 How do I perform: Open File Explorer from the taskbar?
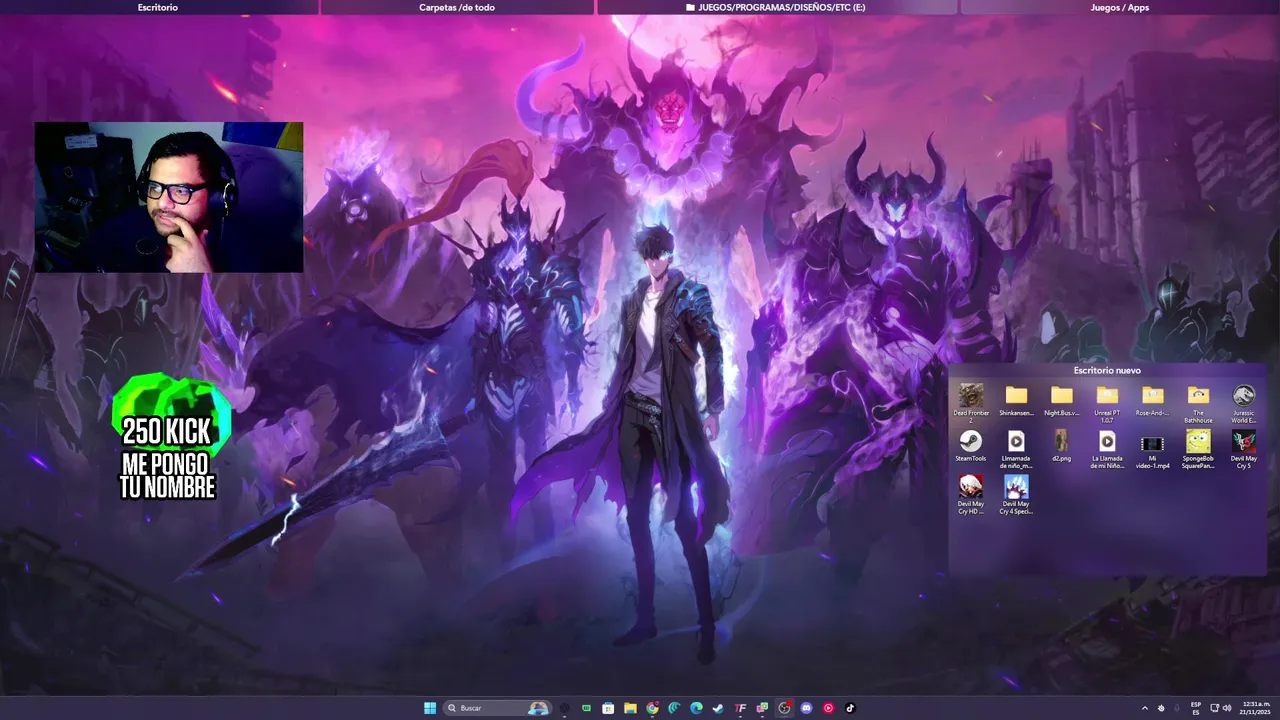point(630,708)
